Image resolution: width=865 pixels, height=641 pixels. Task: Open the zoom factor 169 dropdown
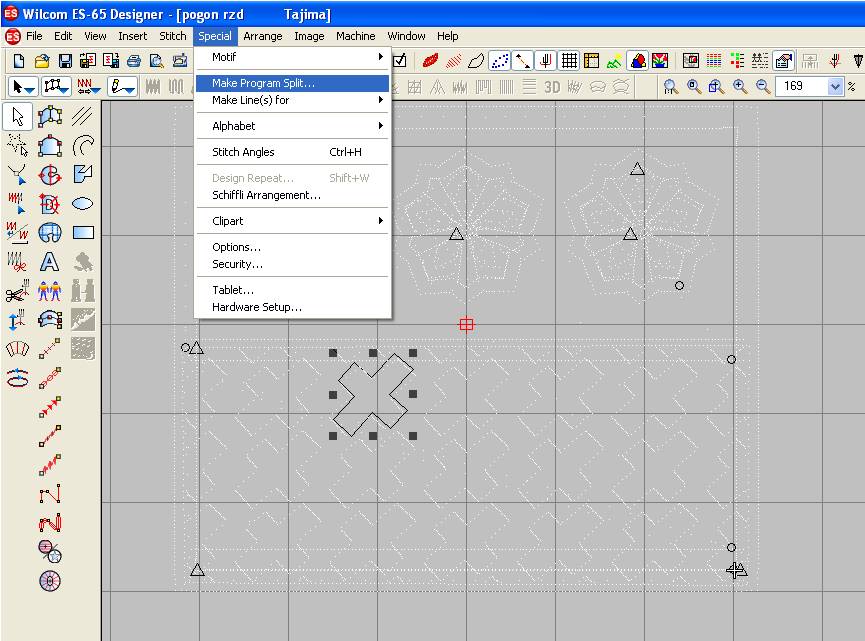[836, 87]
